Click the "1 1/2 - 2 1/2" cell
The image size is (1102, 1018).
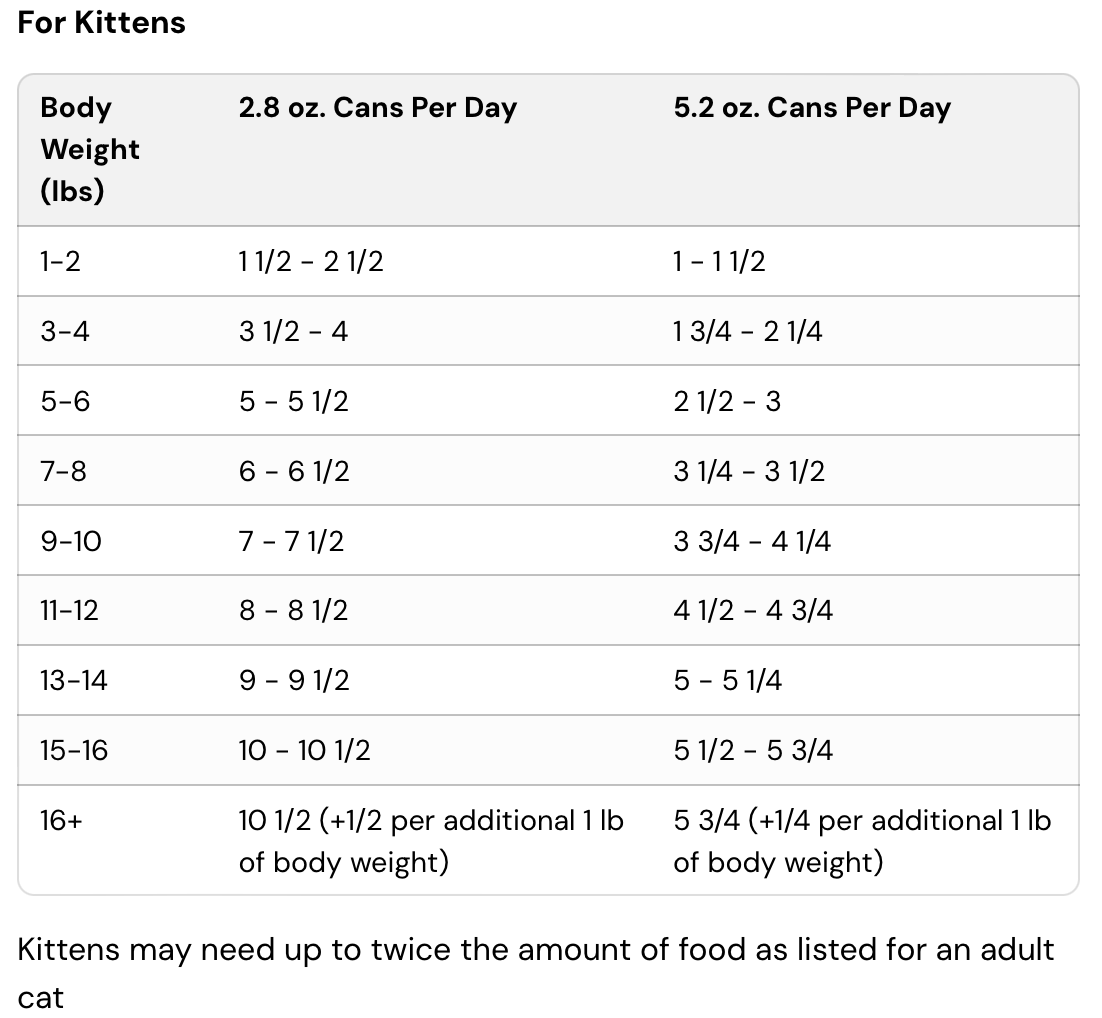(311, 262)
